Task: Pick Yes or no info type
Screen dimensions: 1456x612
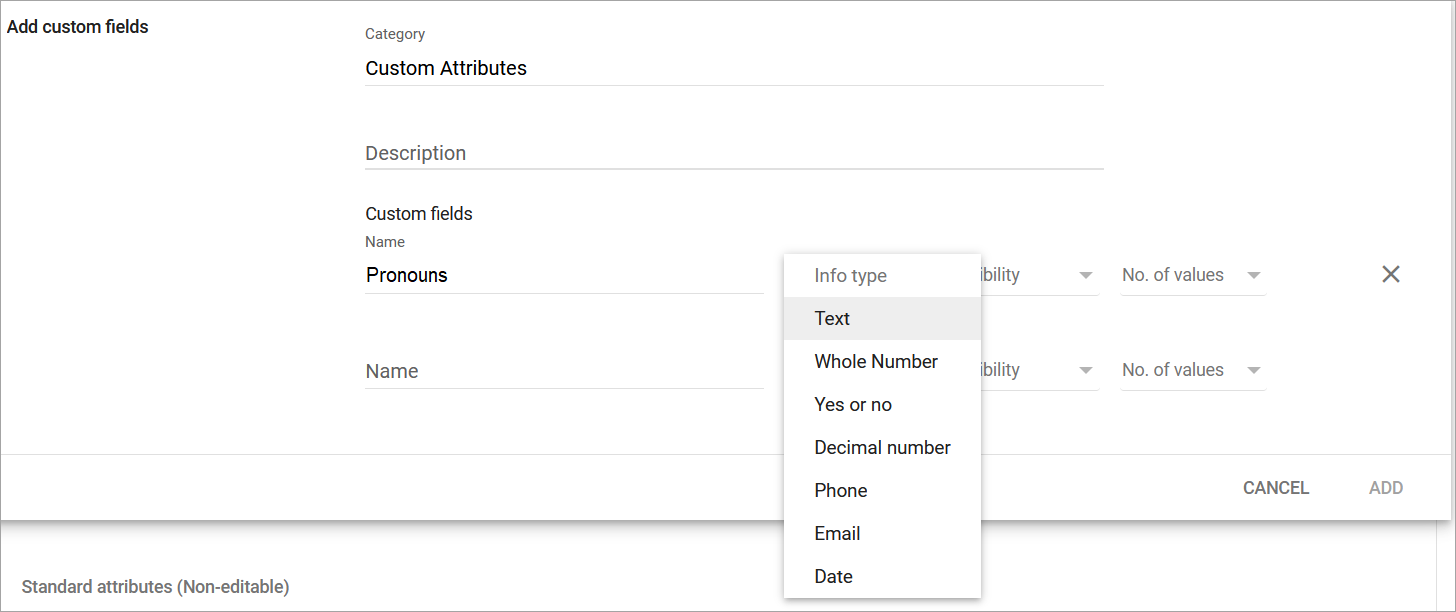Action: [853, 405]
